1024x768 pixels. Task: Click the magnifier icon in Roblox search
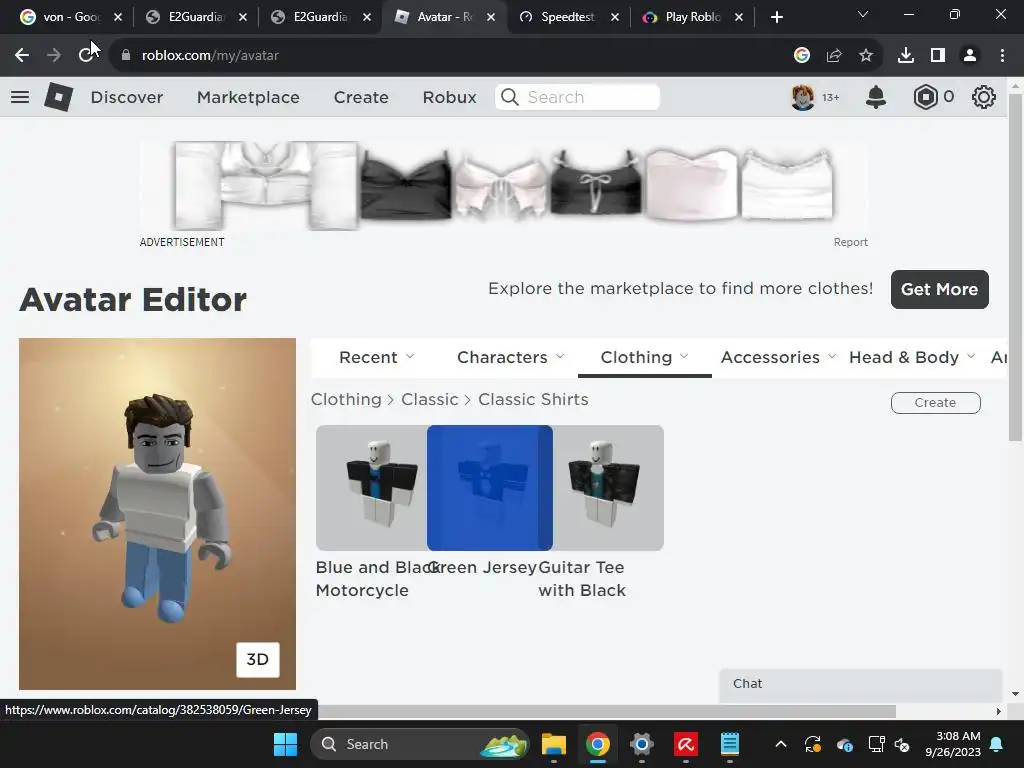510,97
